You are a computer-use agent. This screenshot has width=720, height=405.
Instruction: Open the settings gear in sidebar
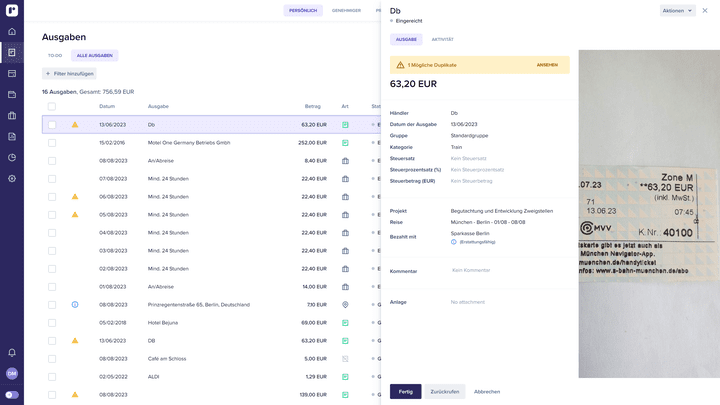(x=12, y=178)
